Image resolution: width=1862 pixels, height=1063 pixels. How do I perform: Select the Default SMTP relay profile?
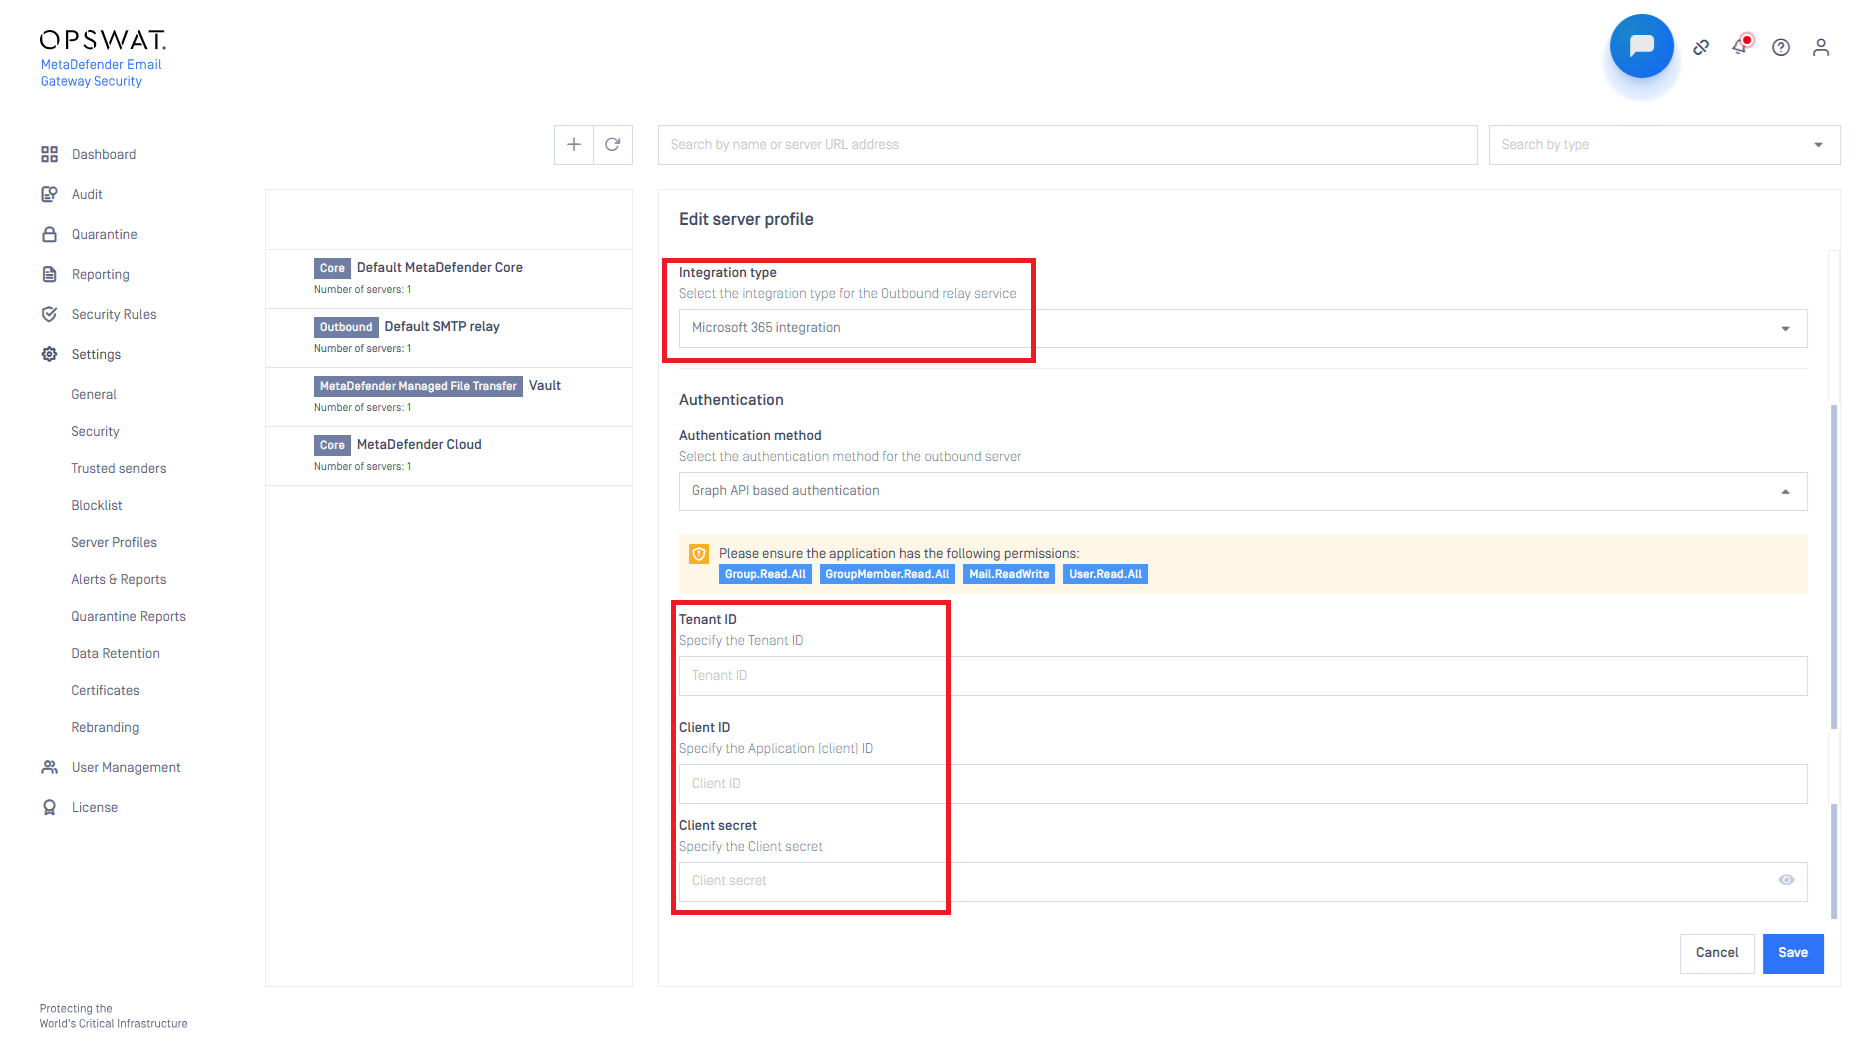449,338
